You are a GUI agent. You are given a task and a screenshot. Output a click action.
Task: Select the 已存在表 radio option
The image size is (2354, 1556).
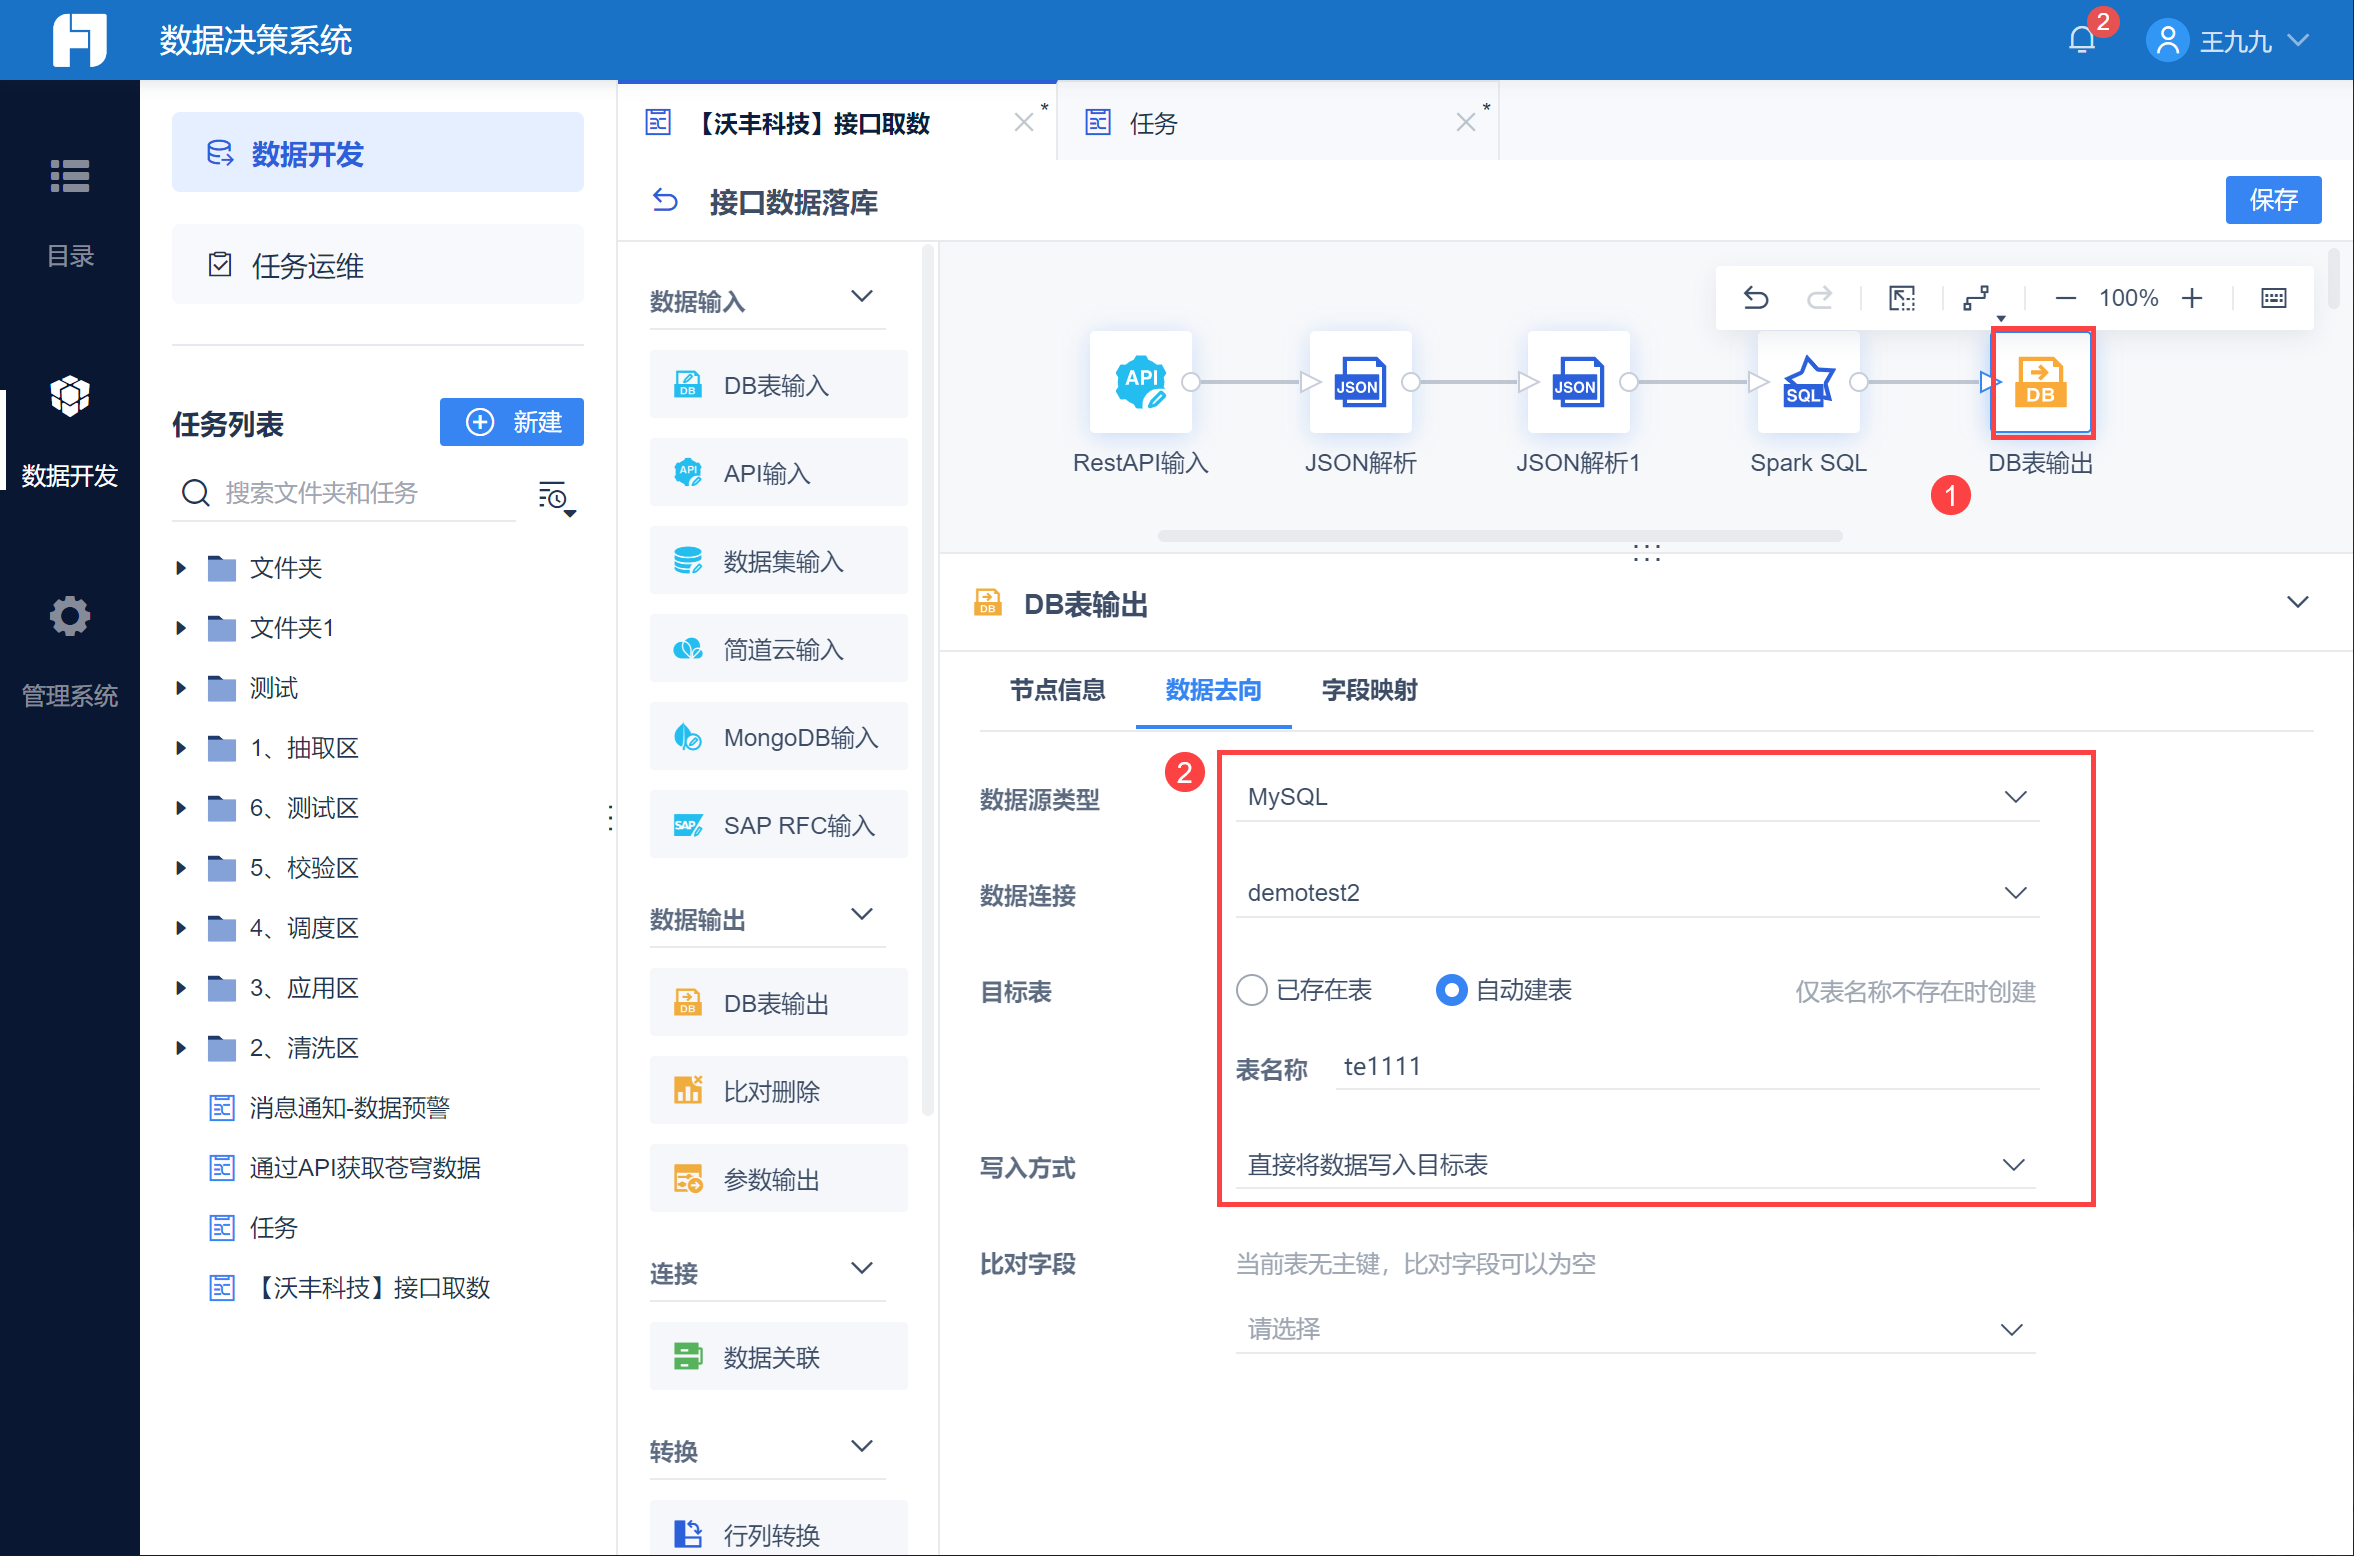click(1252, 990)
